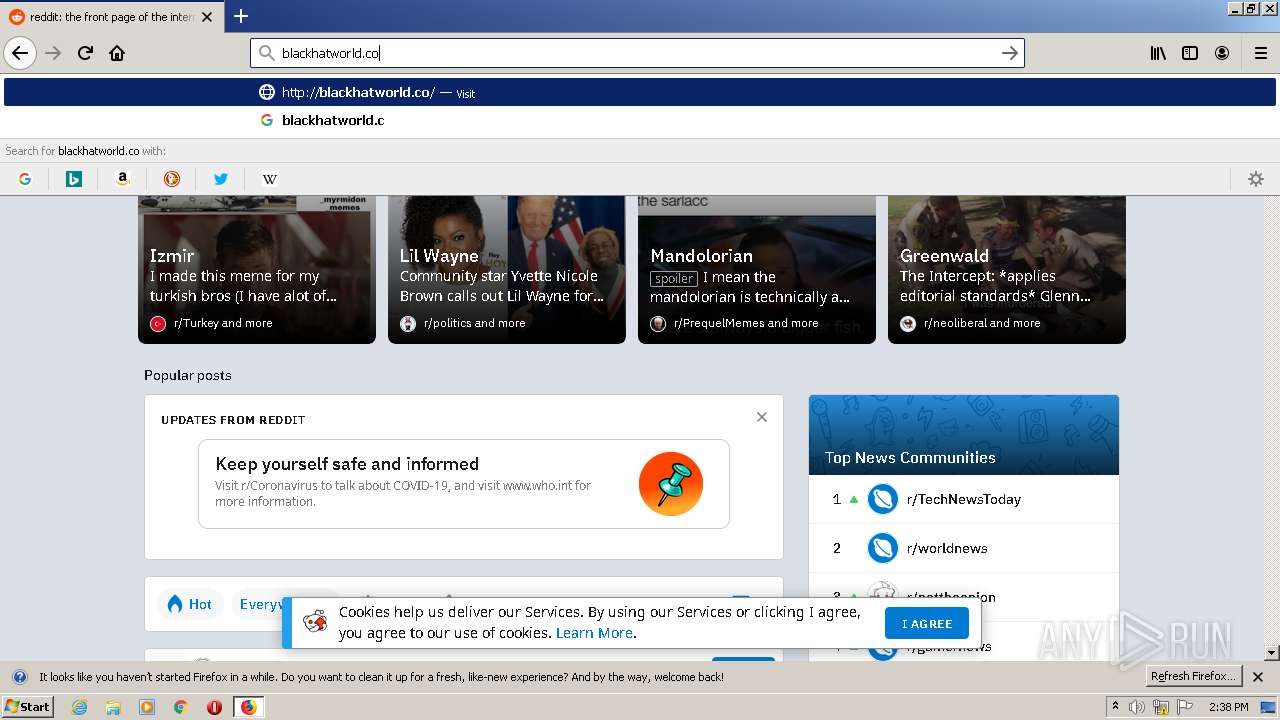
Task: Open the Firefox home page icon
Action: [x=117, y=53]
